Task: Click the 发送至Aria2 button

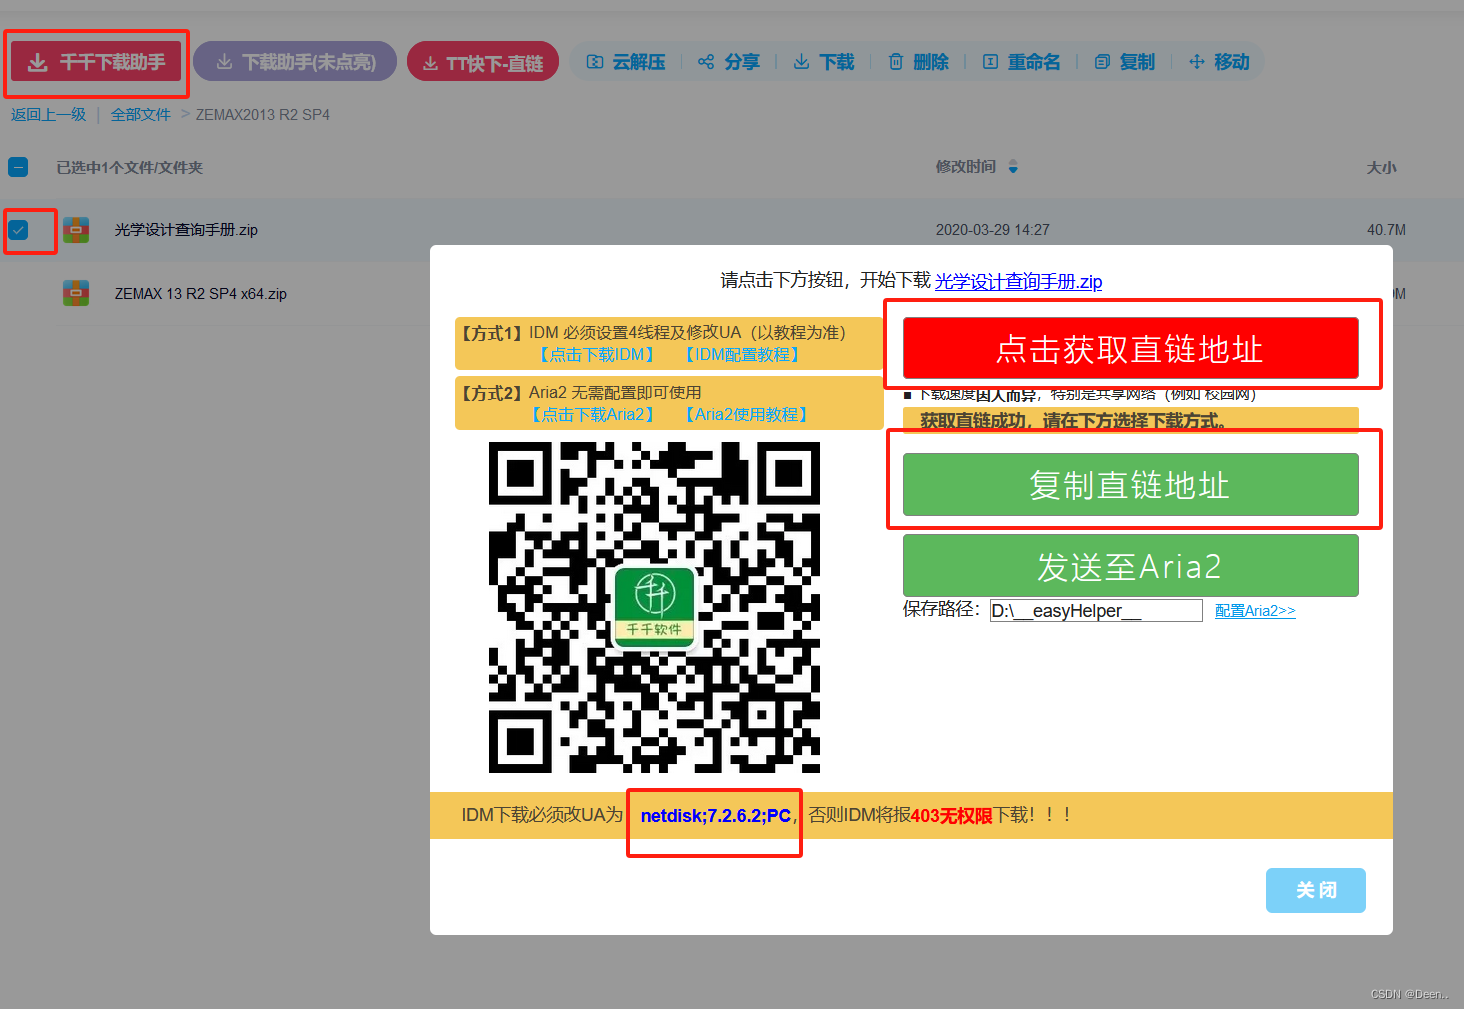Action: (x=1130, y=566)
